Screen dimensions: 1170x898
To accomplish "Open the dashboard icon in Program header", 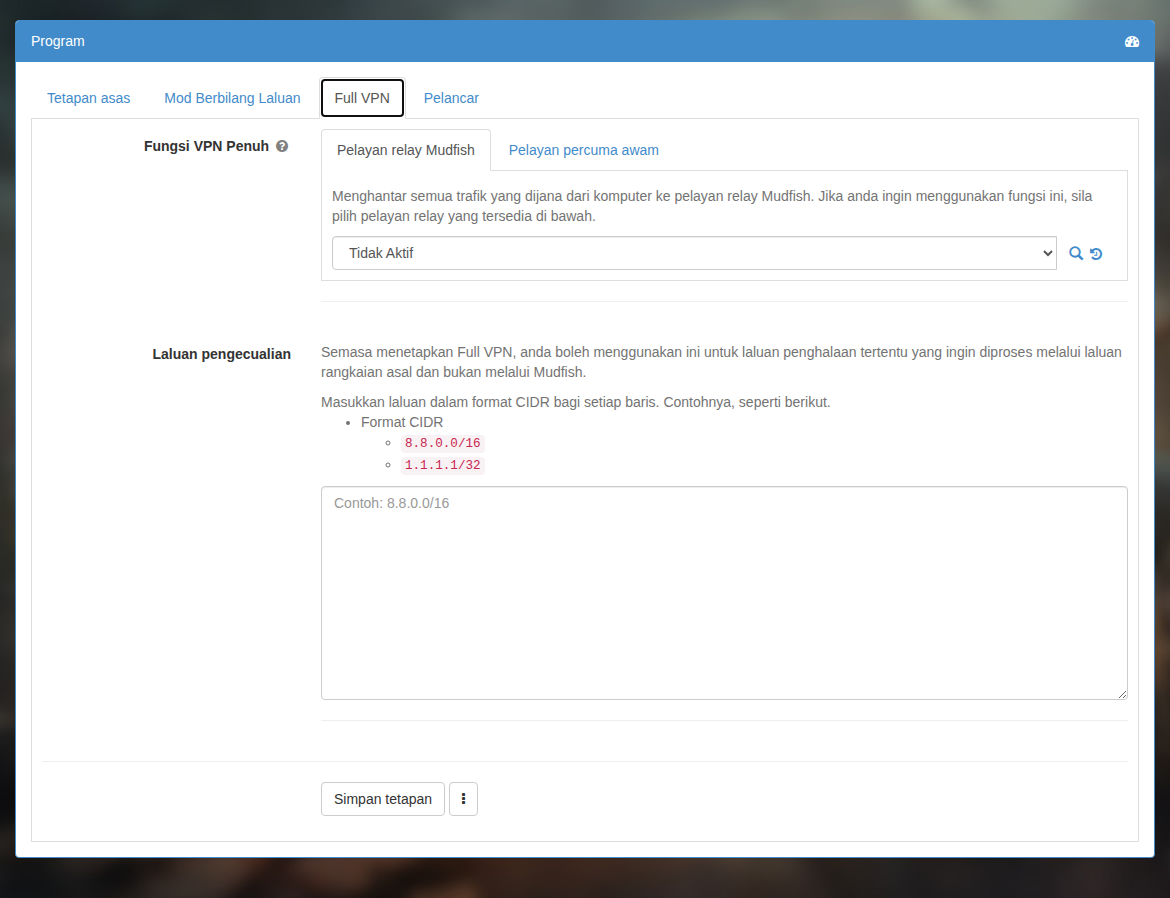I will click(1131, 42).
